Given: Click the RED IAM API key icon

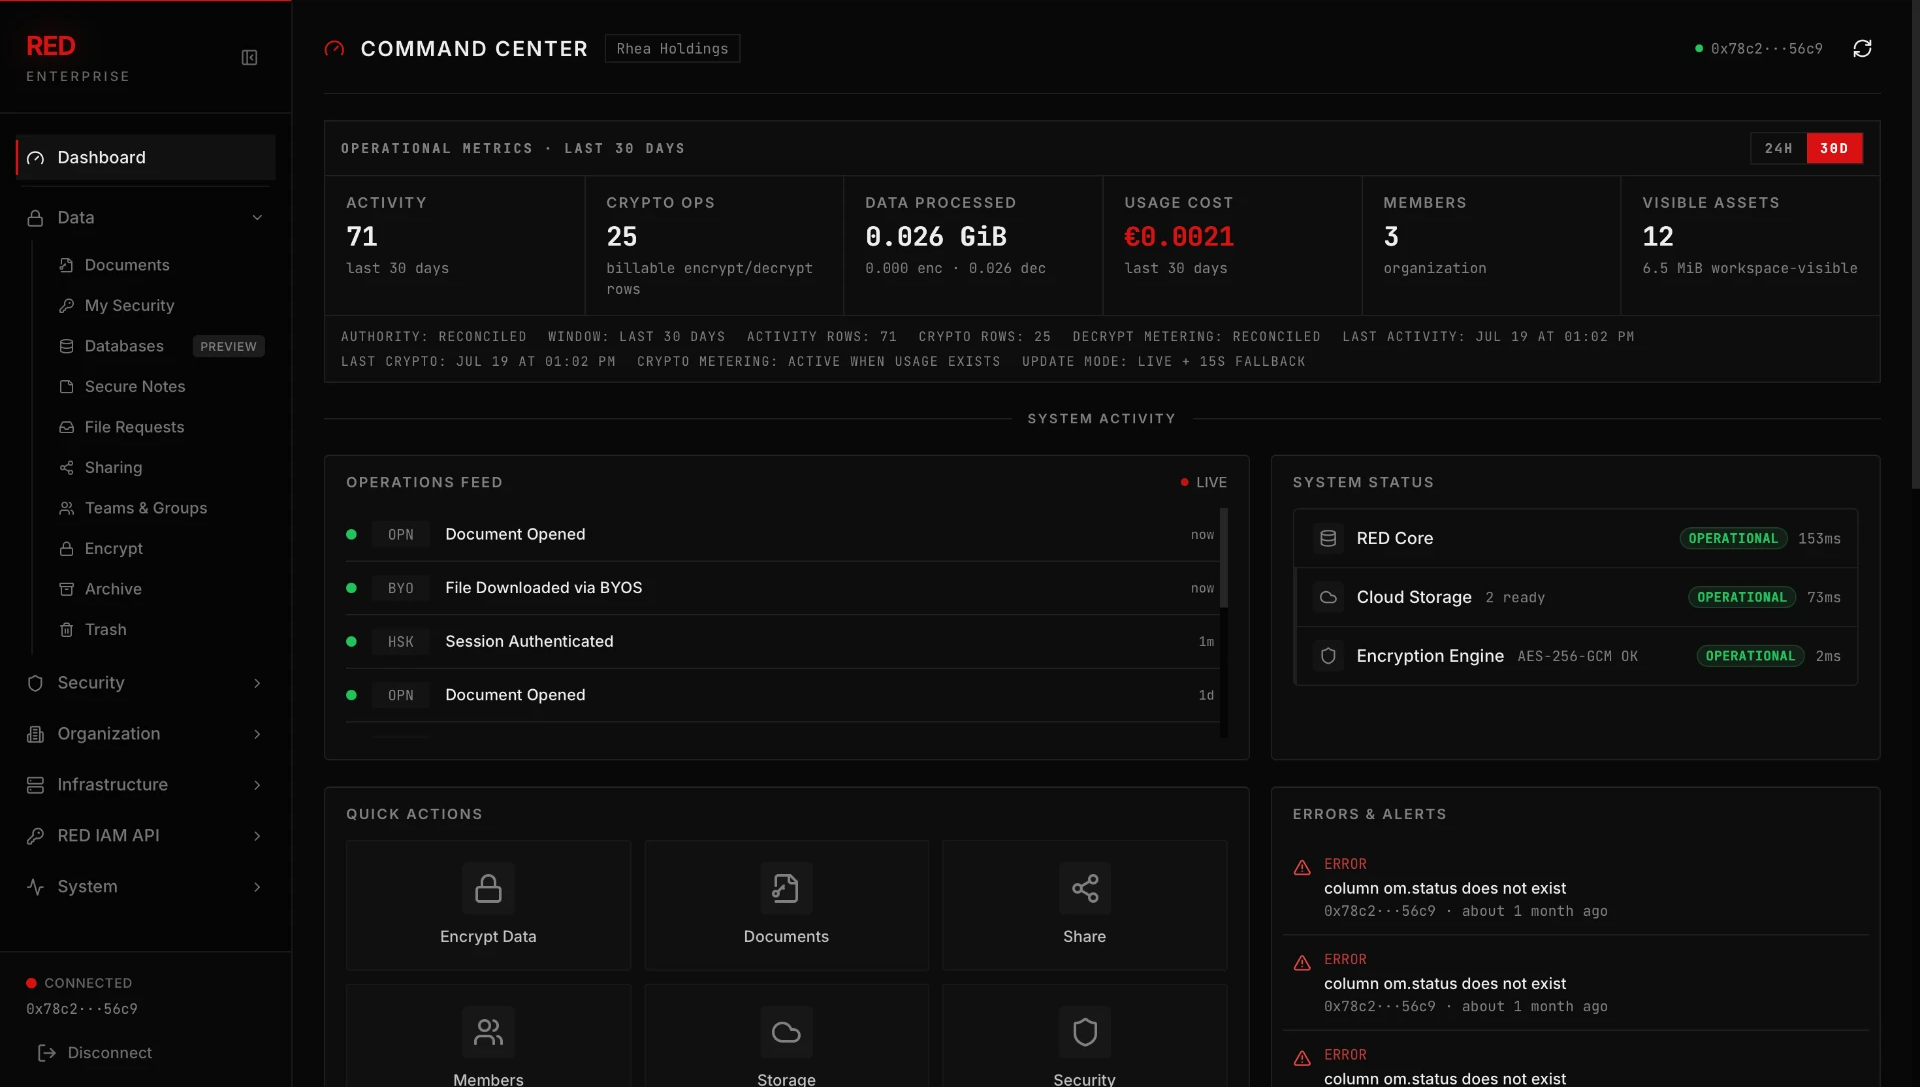Looking at the screenshot, I should [x=35, y=836].
